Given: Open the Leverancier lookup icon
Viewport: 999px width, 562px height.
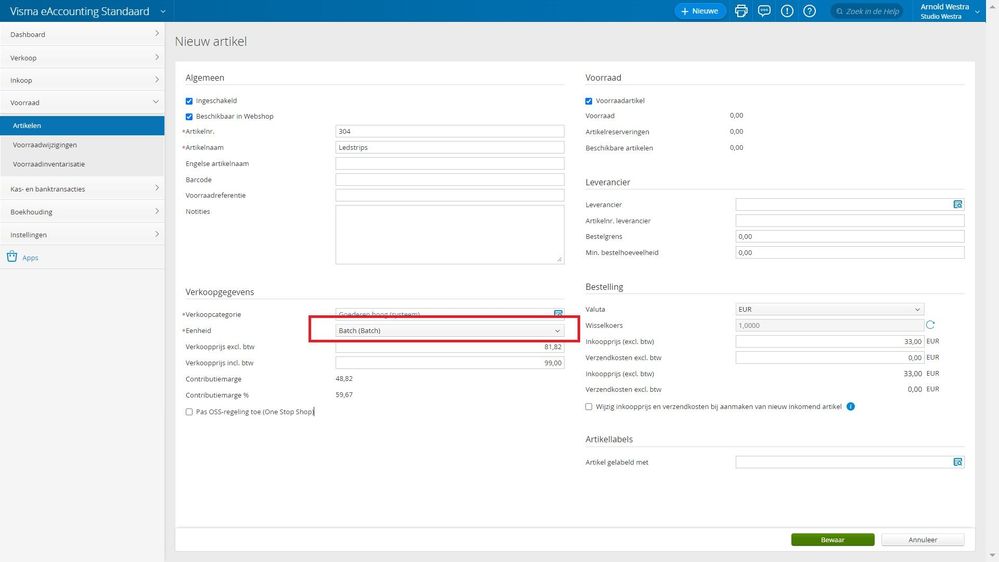Looking at the screenshot, I should click(957, 204).
